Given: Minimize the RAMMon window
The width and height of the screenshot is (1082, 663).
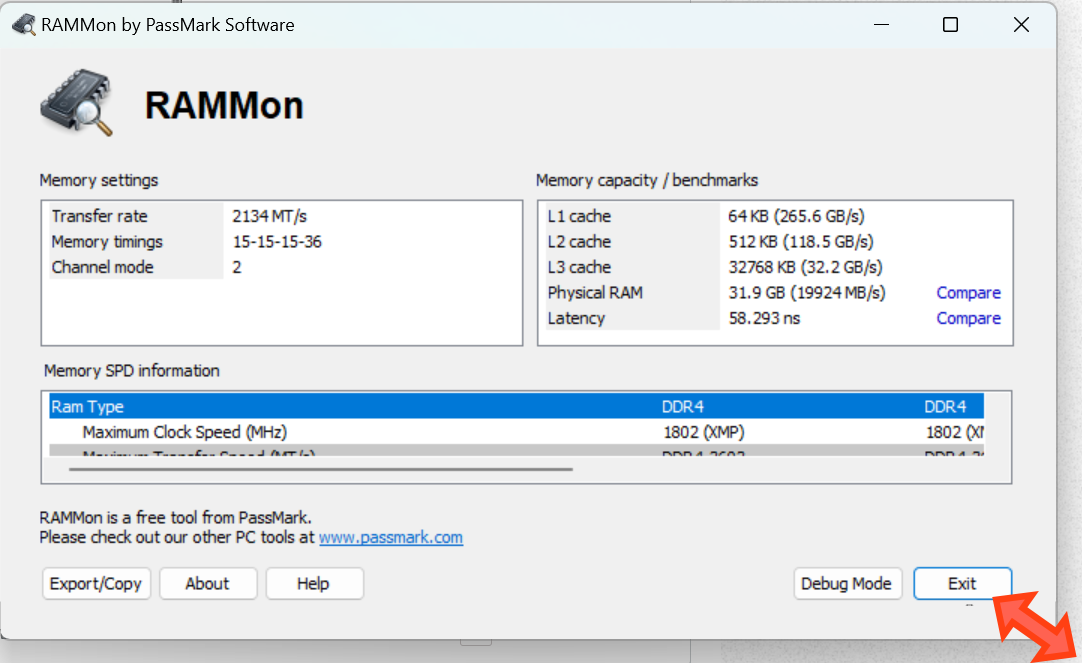Looking at the screenshot, I should pos(881,25).
